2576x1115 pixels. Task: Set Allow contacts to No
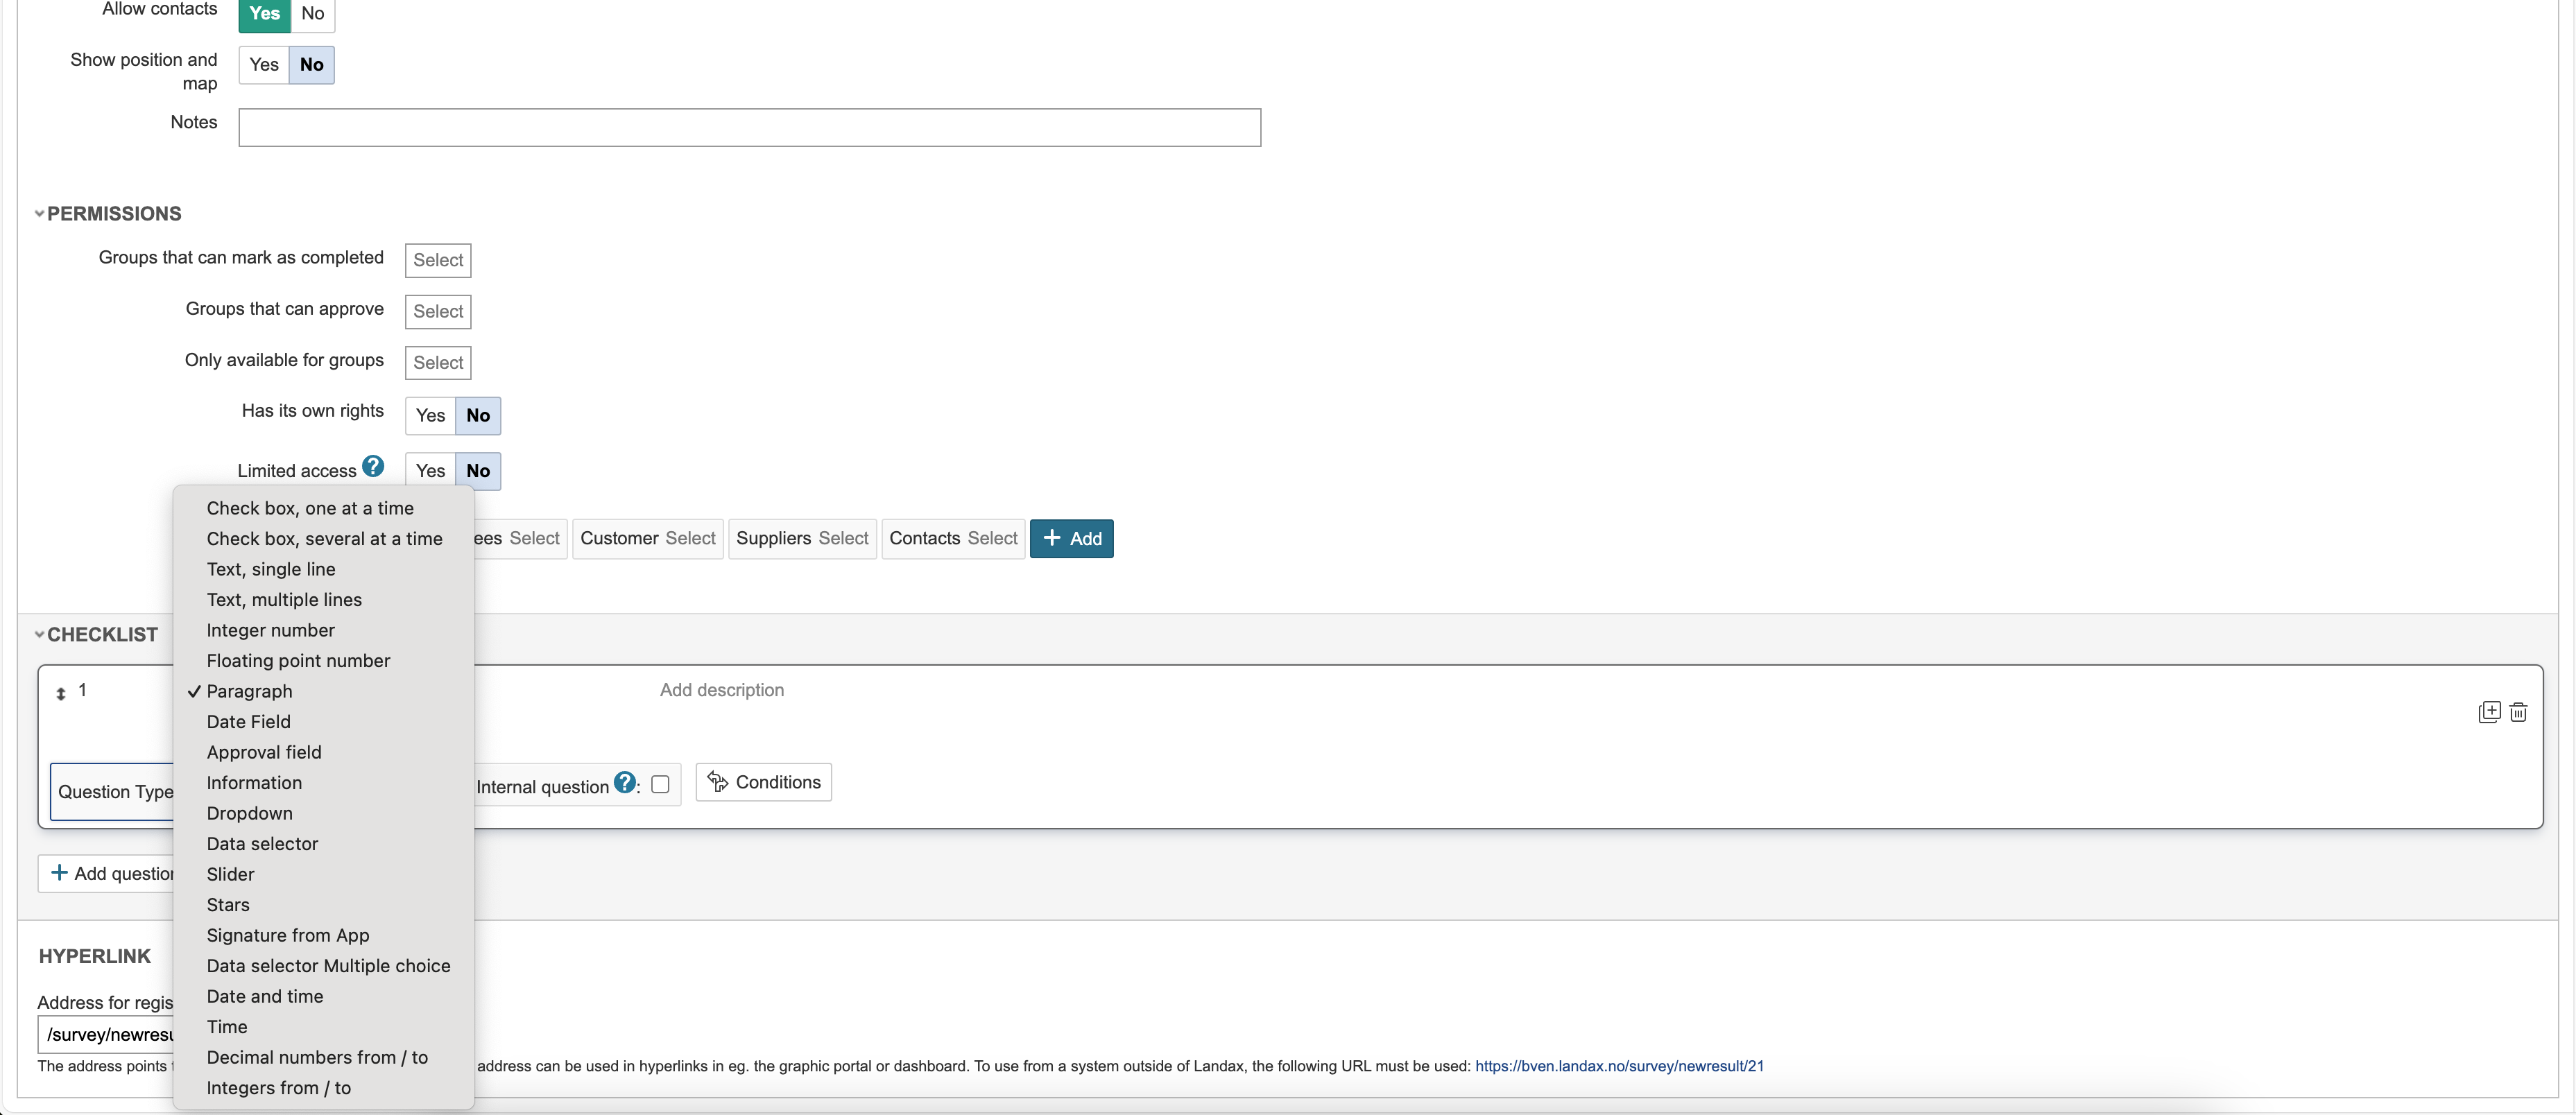pyautogui.click(x=313, y=14)
